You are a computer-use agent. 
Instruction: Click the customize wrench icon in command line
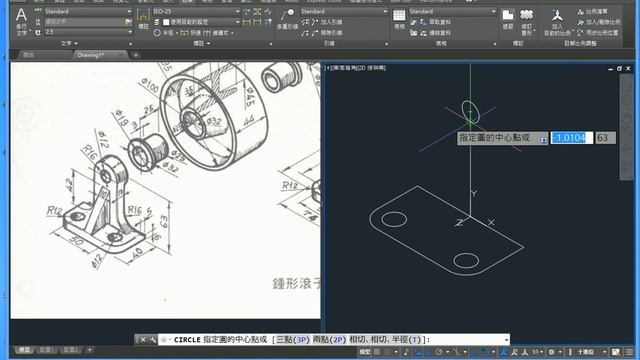point(152,340)
